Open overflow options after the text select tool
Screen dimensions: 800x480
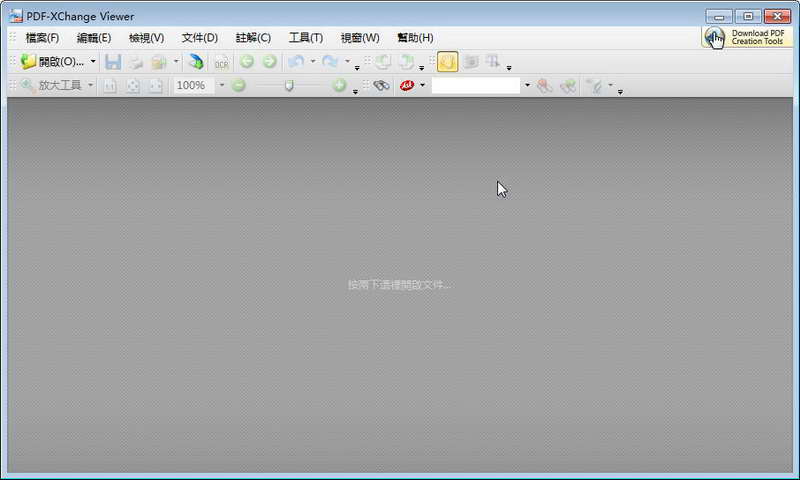point(509,68)
